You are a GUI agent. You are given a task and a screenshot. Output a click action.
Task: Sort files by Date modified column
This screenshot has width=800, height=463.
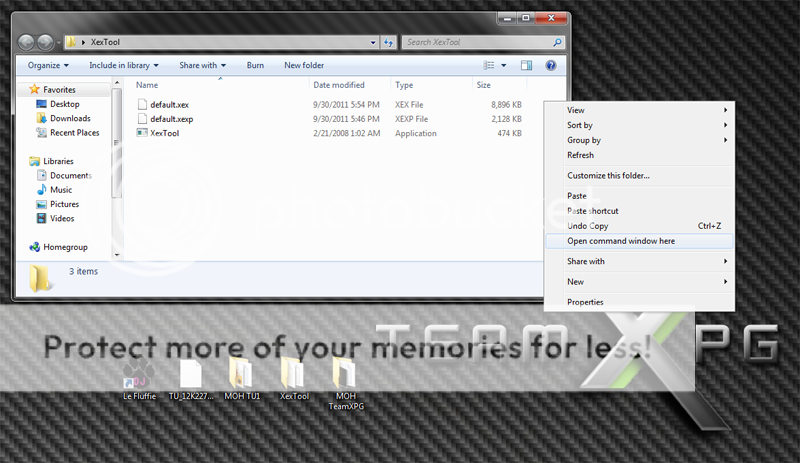(339, 86)
